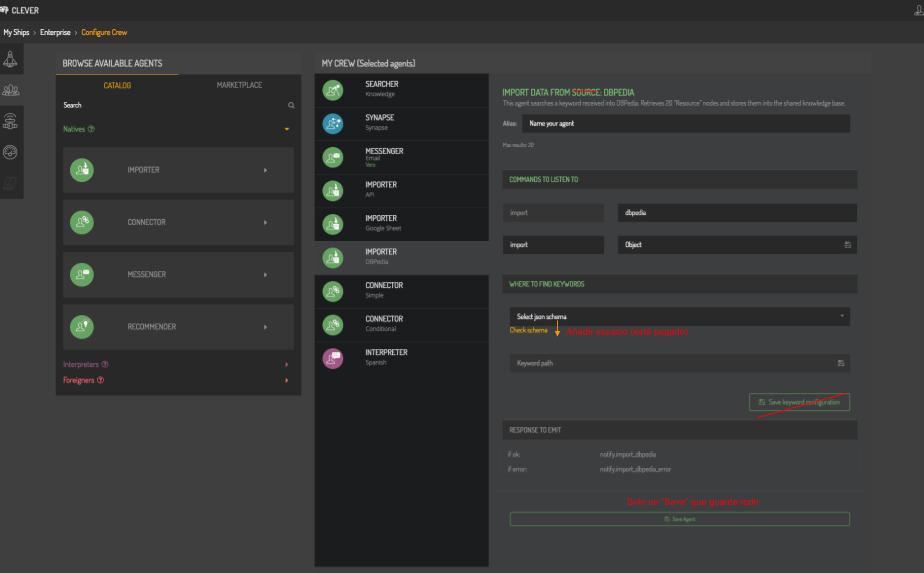The image size is (924, 573).
Task: Select the blue Synapse agent icon
Action: click(x=333, y=122)
